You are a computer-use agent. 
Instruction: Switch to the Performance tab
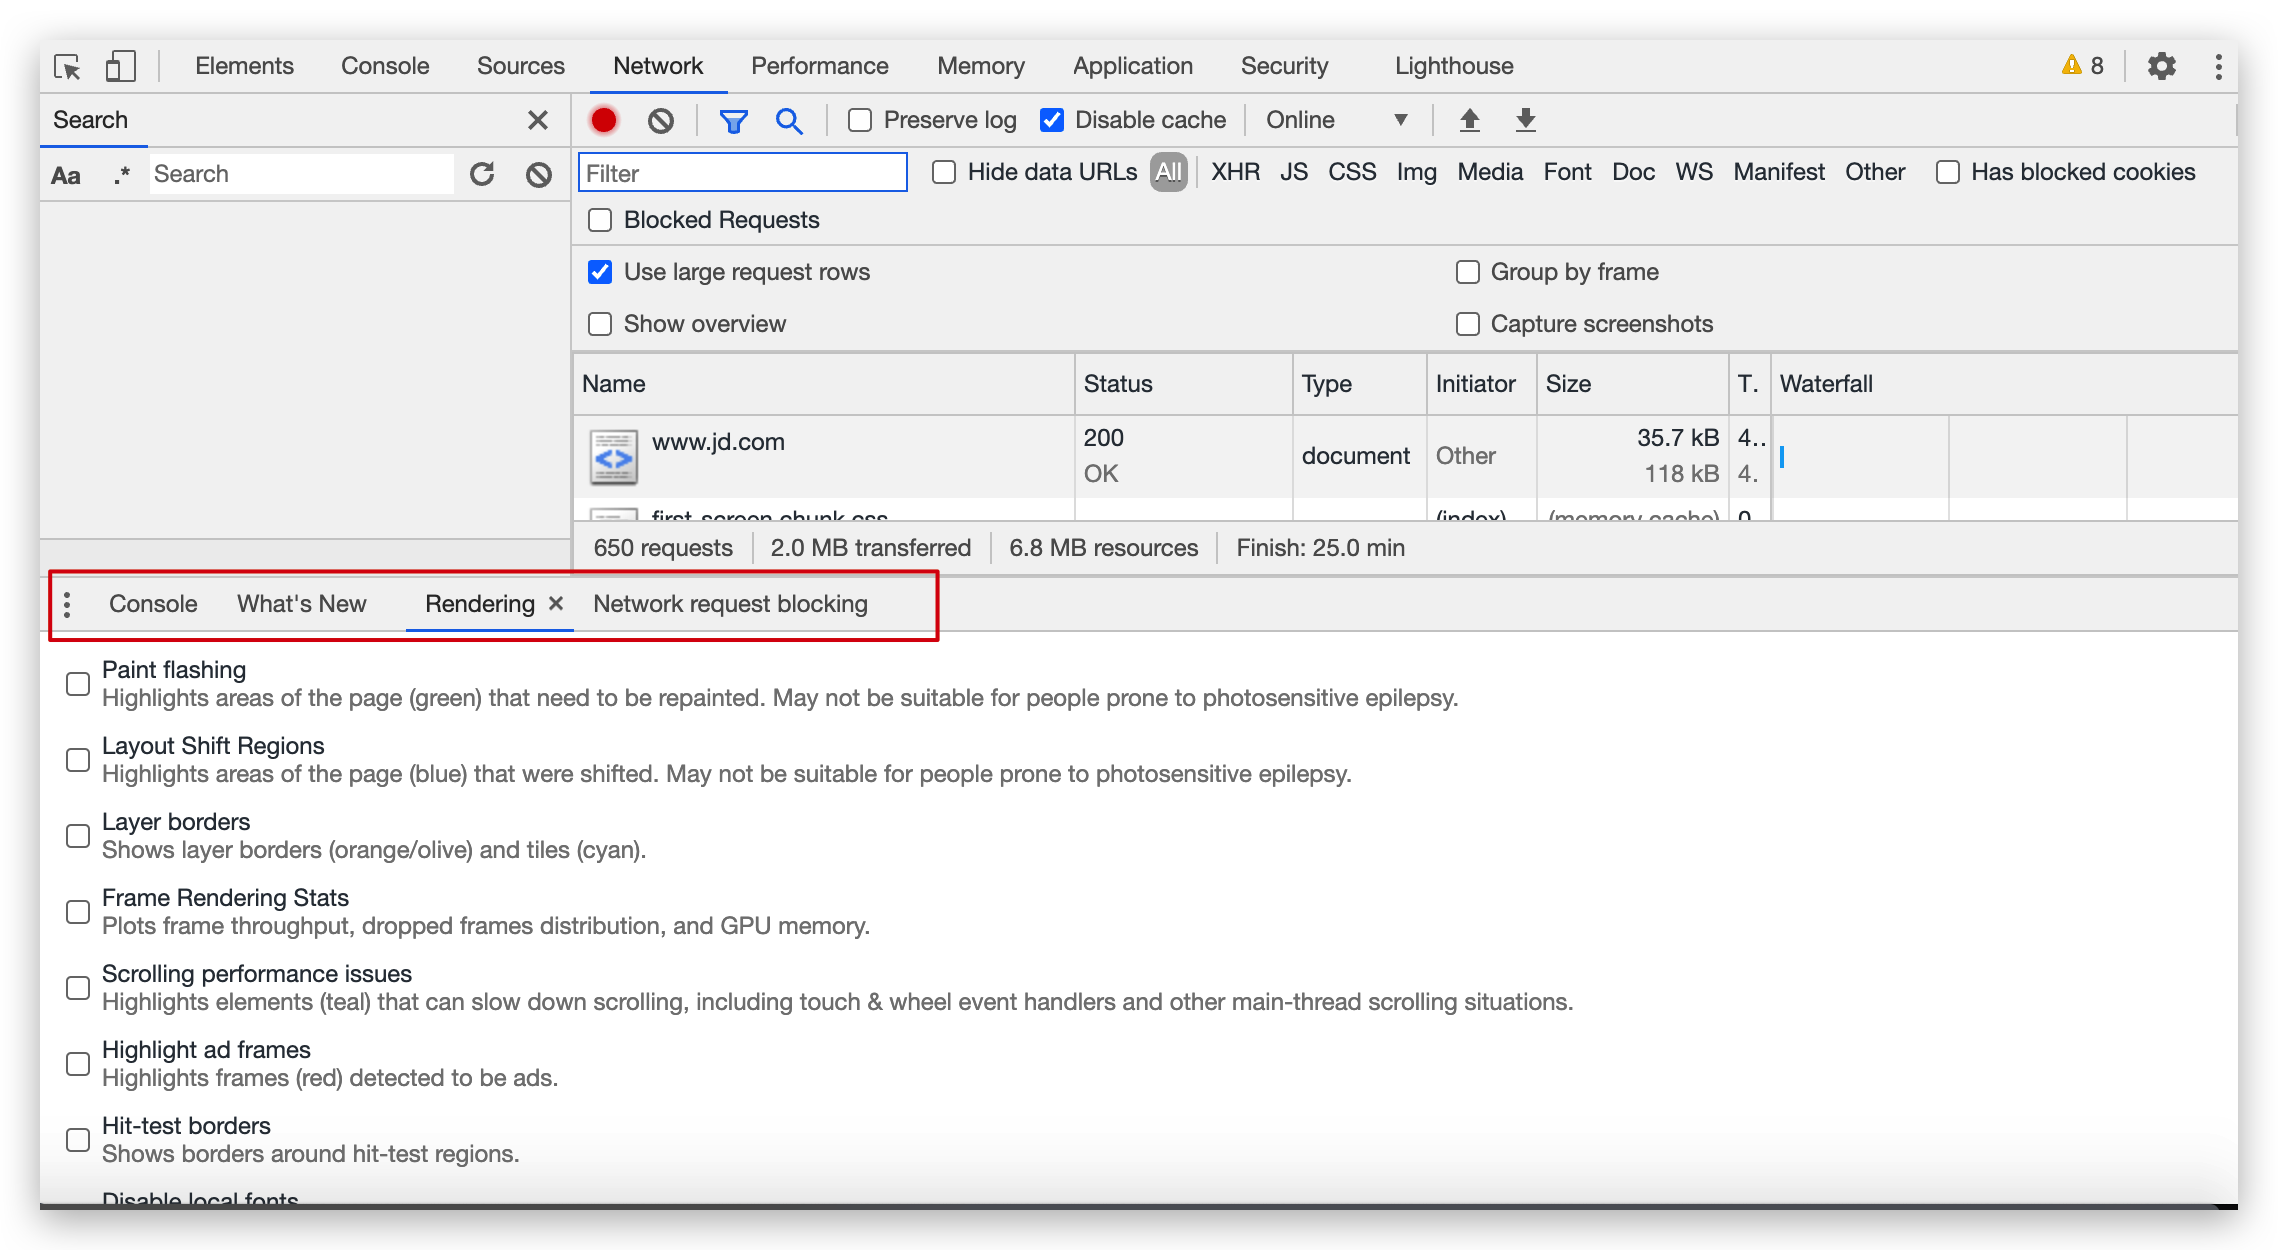[819, 66]
